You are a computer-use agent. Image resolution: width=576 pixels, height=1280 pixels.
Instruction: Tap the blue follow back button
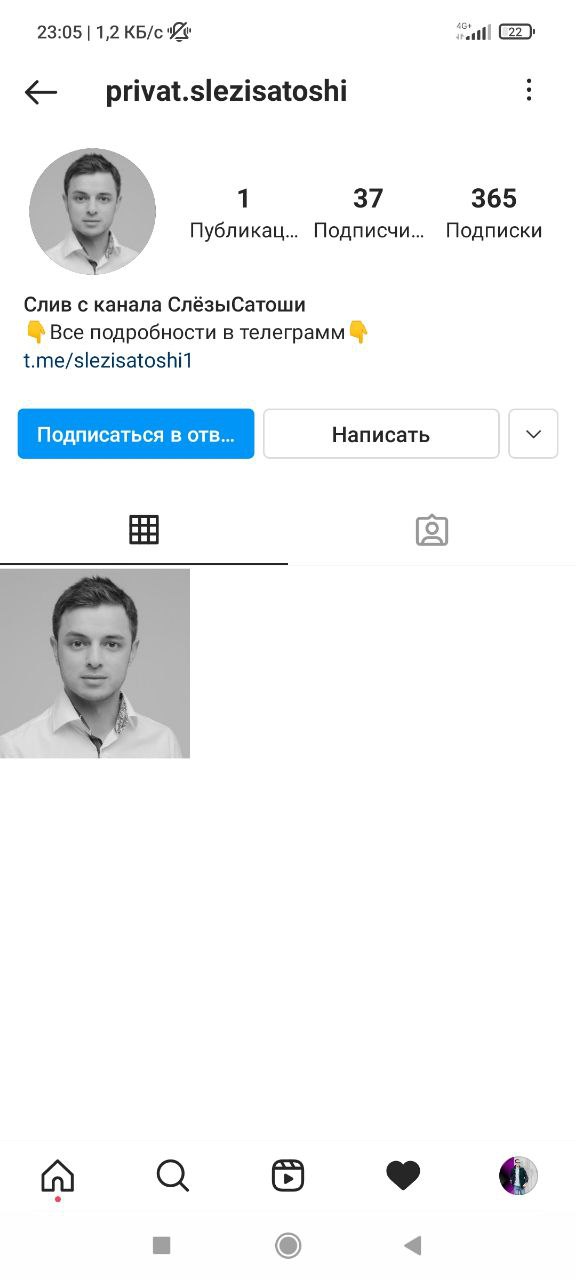tap(136, 434)
